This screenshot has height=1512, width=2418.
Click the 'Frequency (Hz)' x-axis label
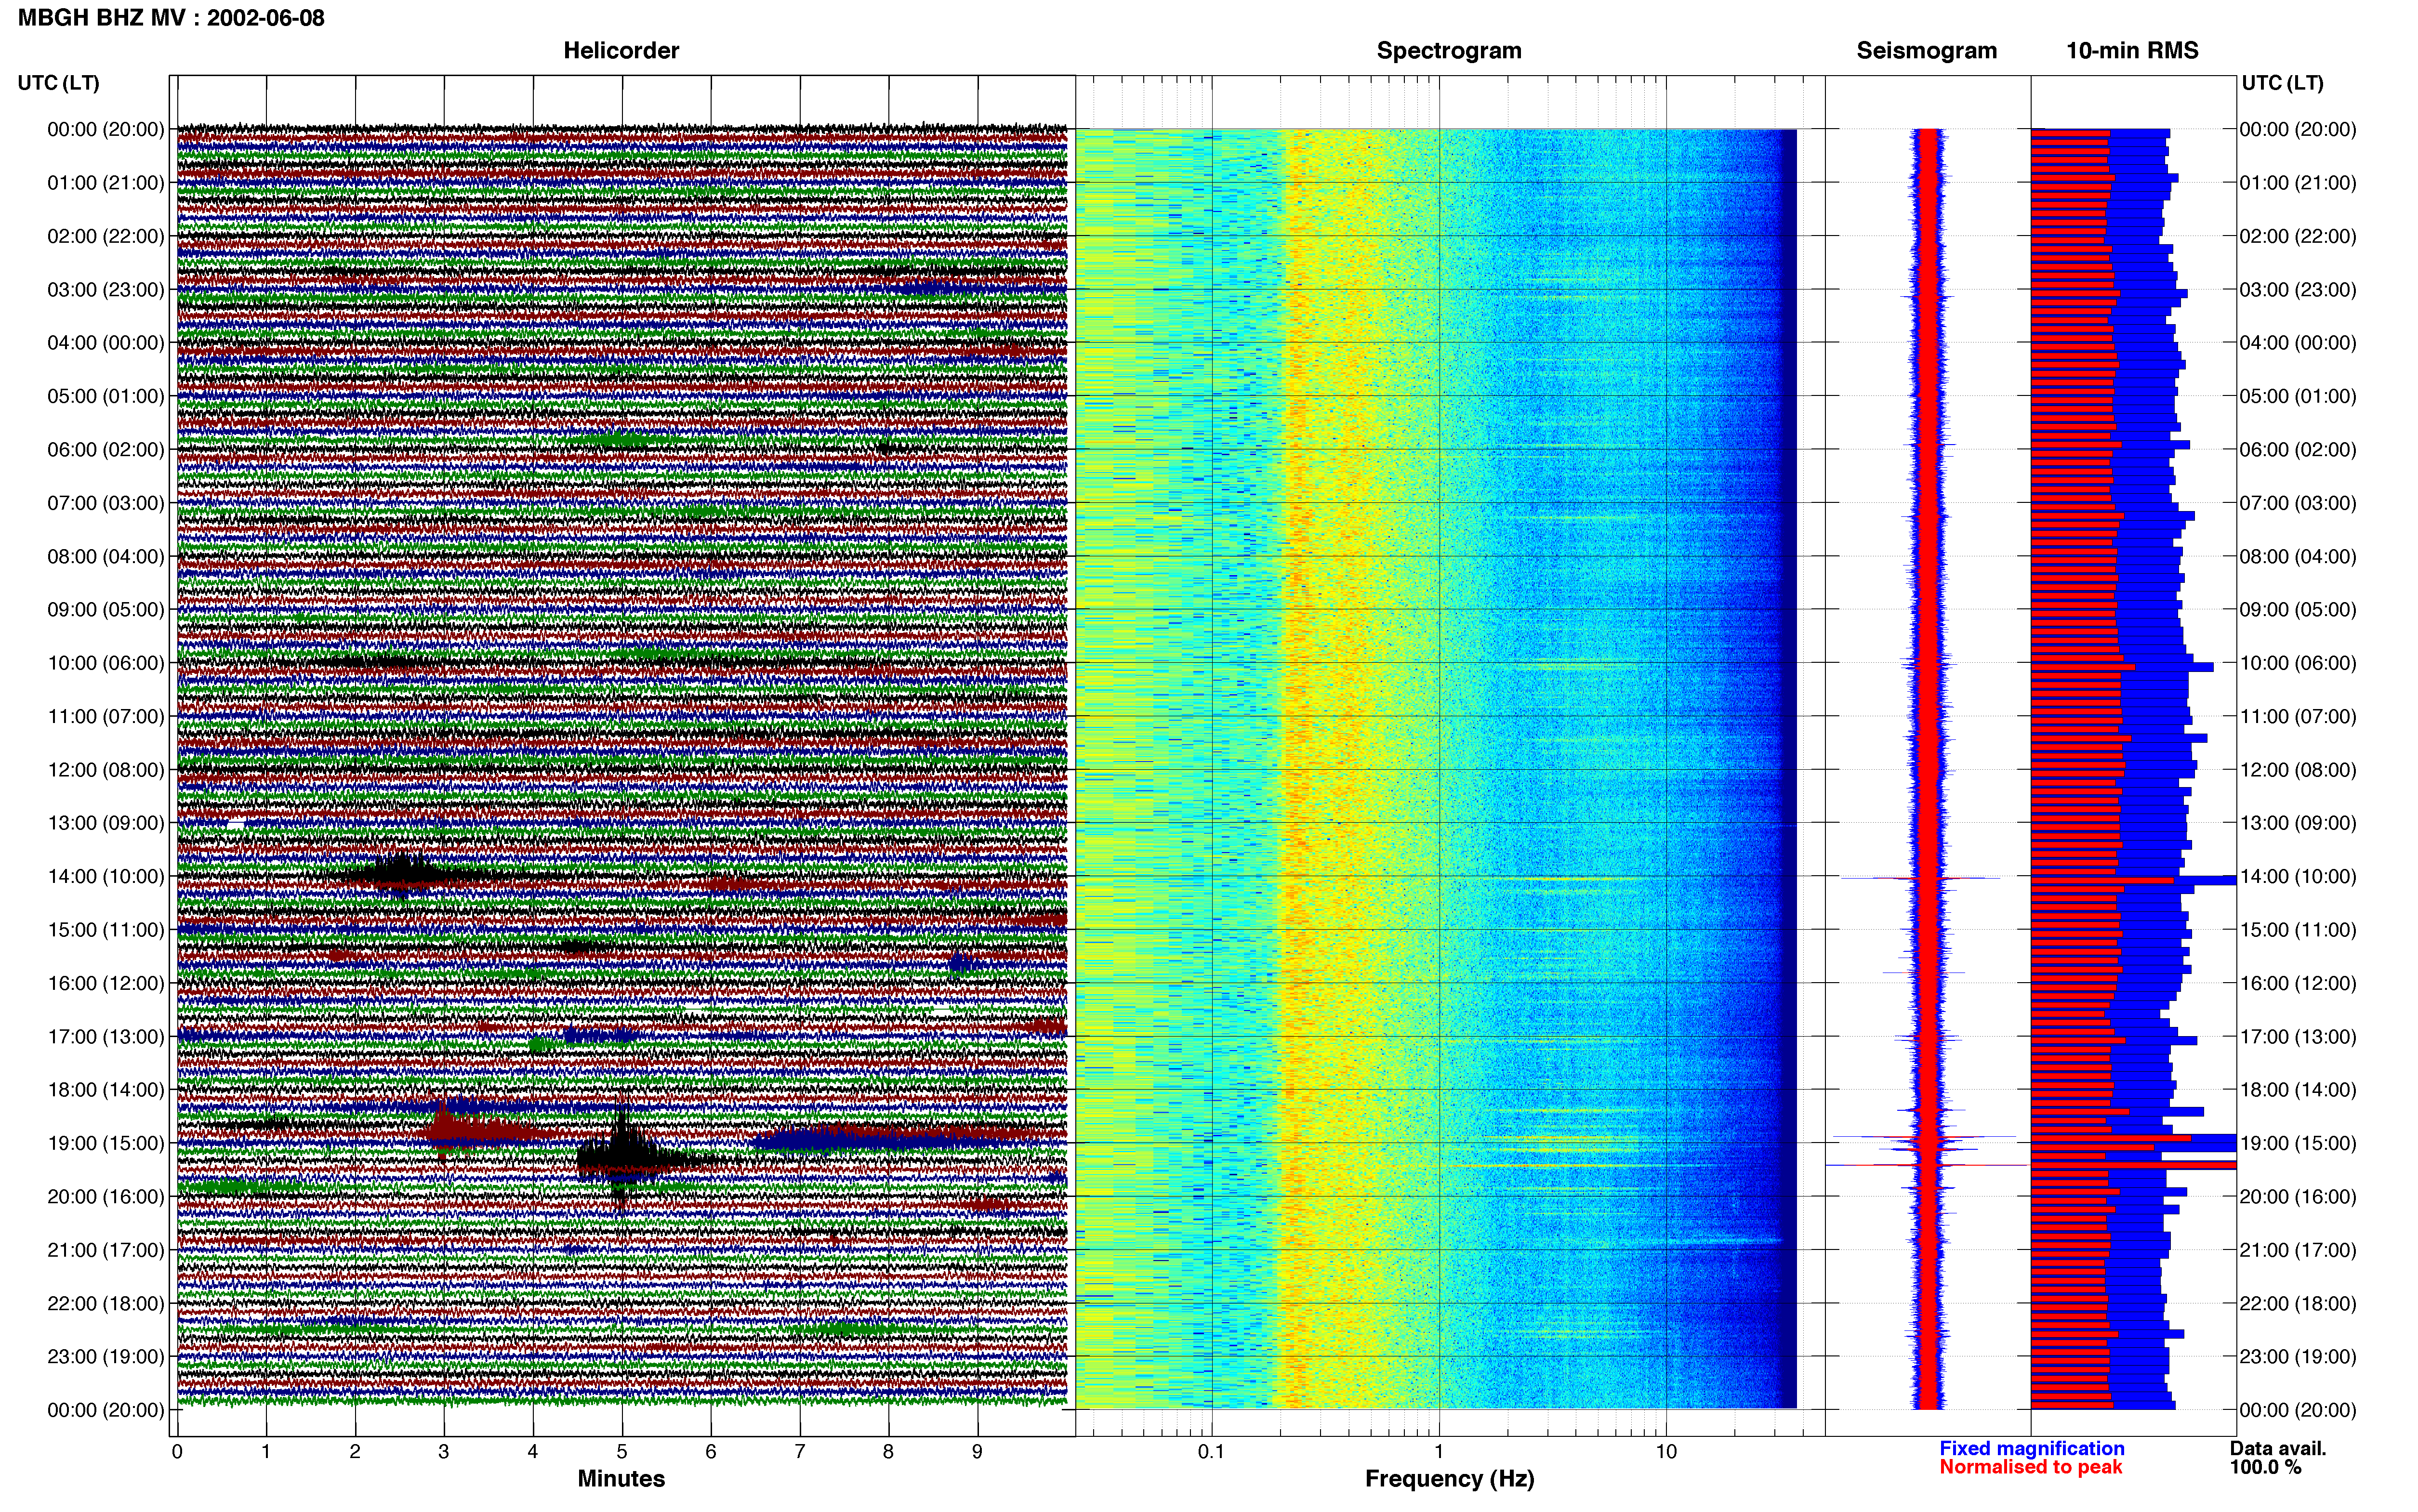pos(1449,1478)
